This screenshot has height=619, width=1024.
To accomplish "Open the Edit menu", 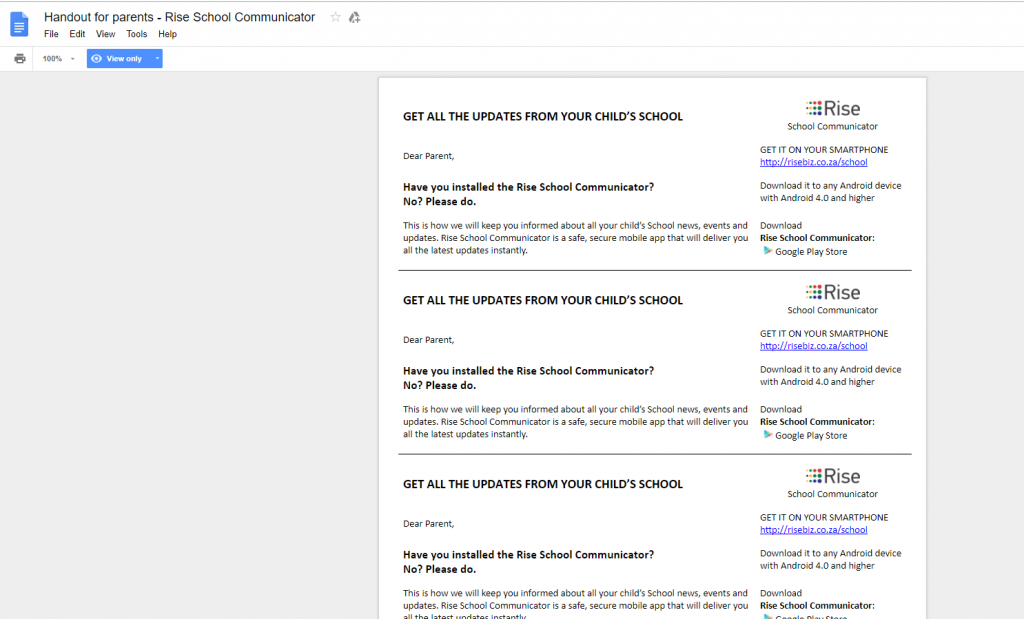I will point(77,34).
